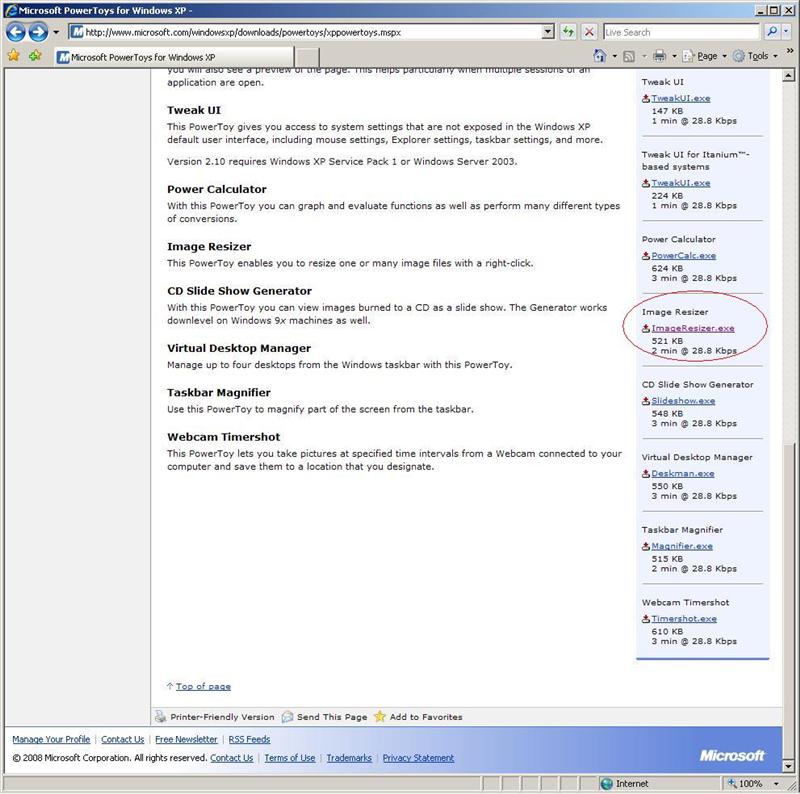
Task: Expand the zoom level dropdown arrow
Action: 776,784
